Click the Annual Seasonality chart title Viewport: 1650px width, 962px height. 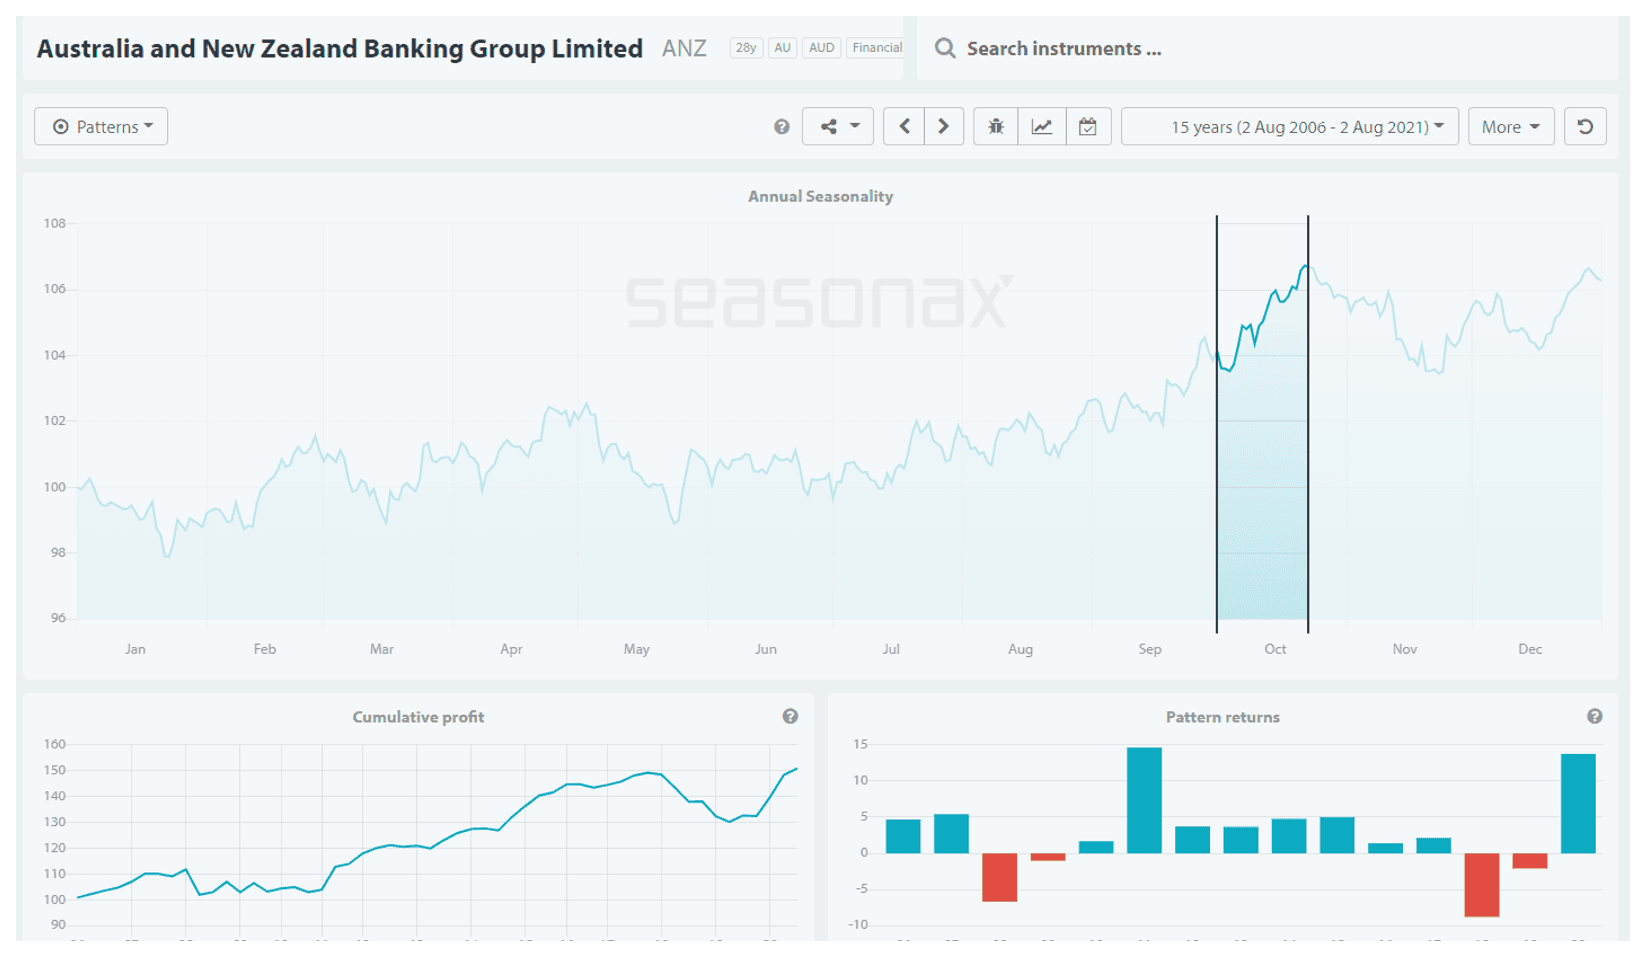point(820,196)
